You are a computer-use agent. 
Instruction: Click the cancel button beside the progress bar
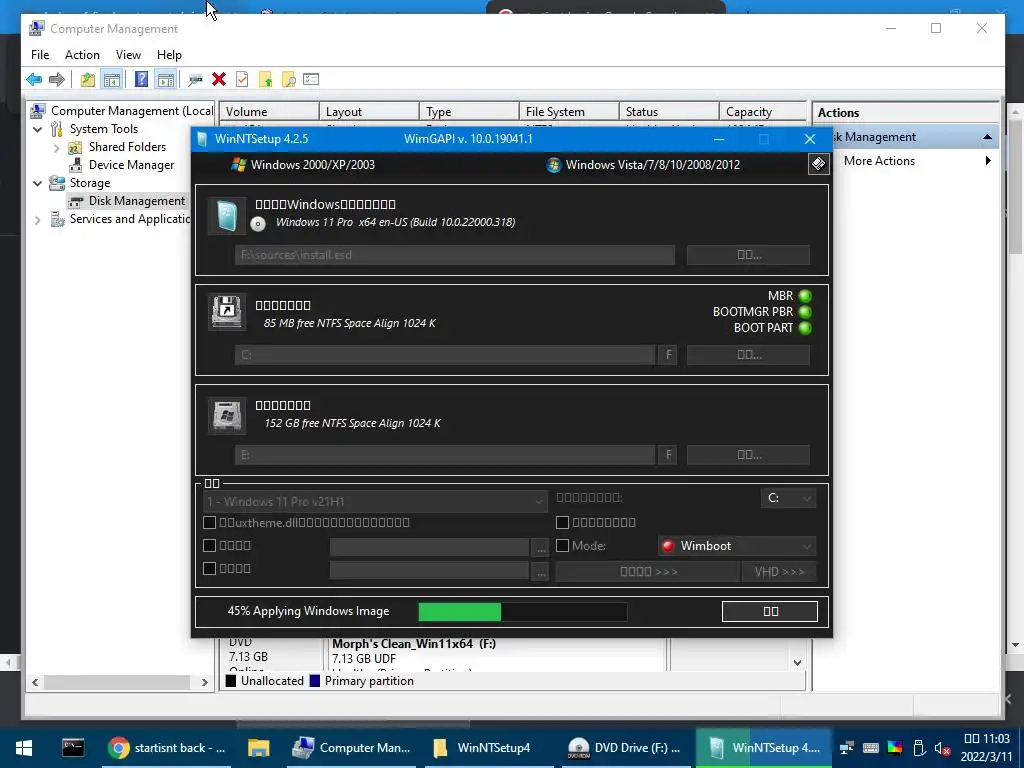pyautogui.click(x=770, y=611)
